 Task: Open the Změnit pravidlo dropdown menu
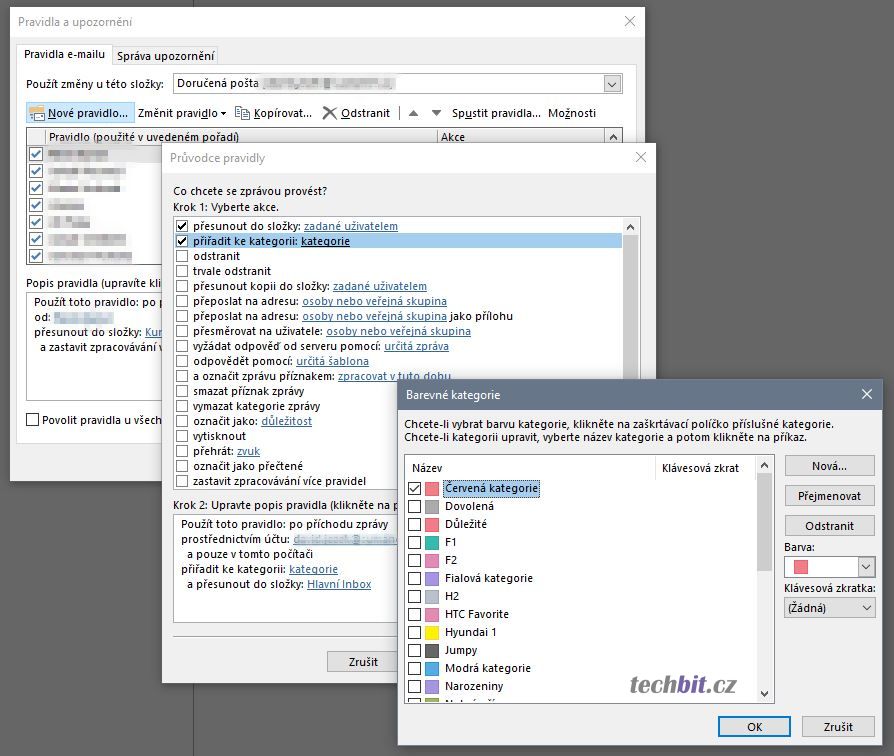pos(182,113)
